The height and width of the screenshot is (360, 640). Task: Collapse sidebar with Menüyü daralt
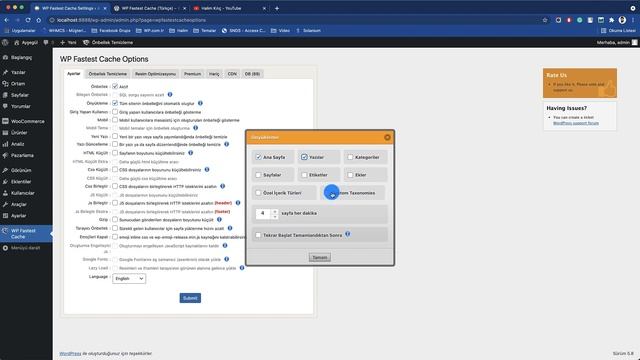point(26,248)
